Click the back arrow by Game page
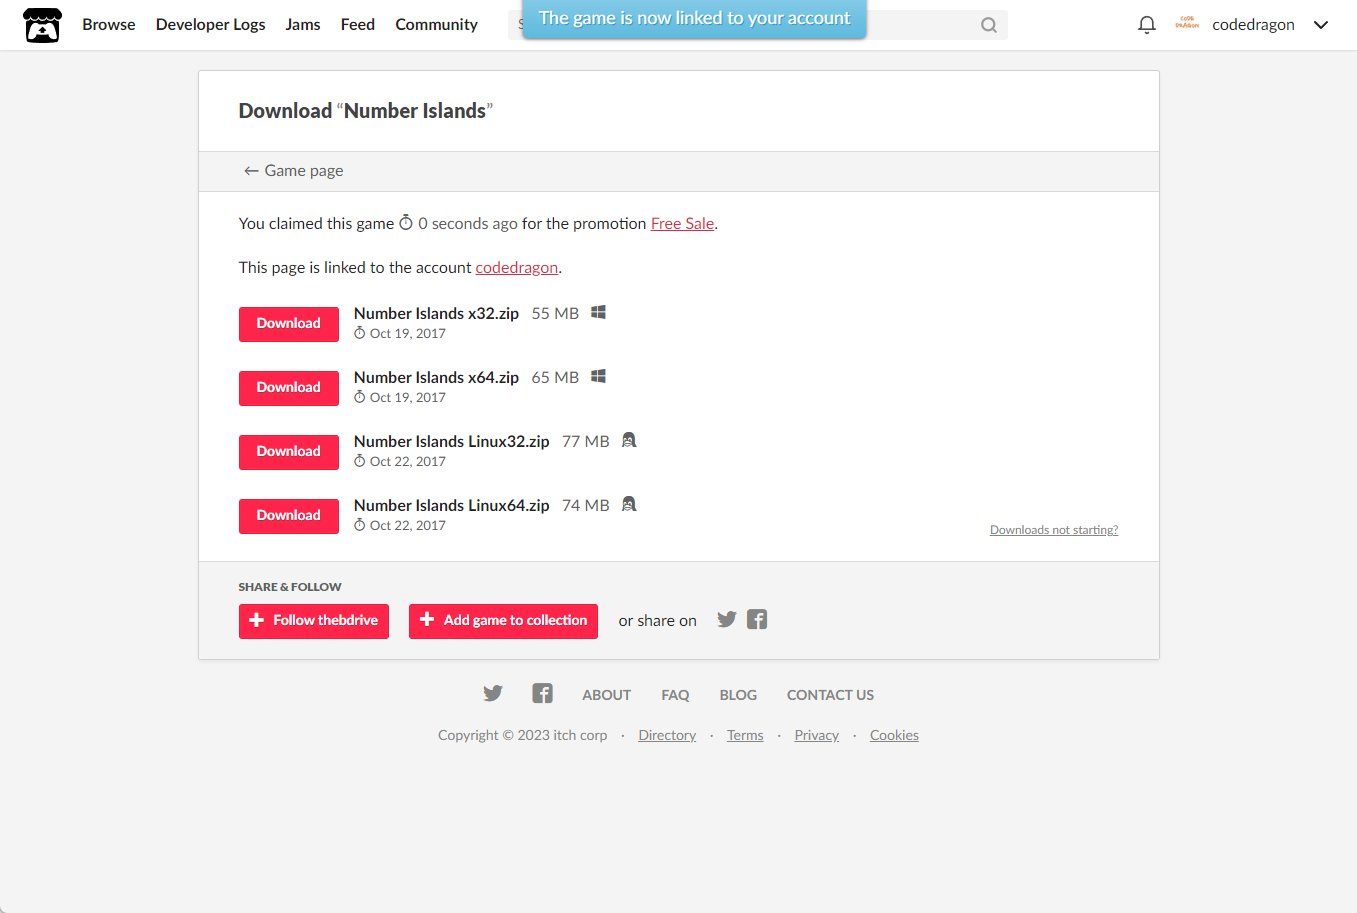 point(251,171)
